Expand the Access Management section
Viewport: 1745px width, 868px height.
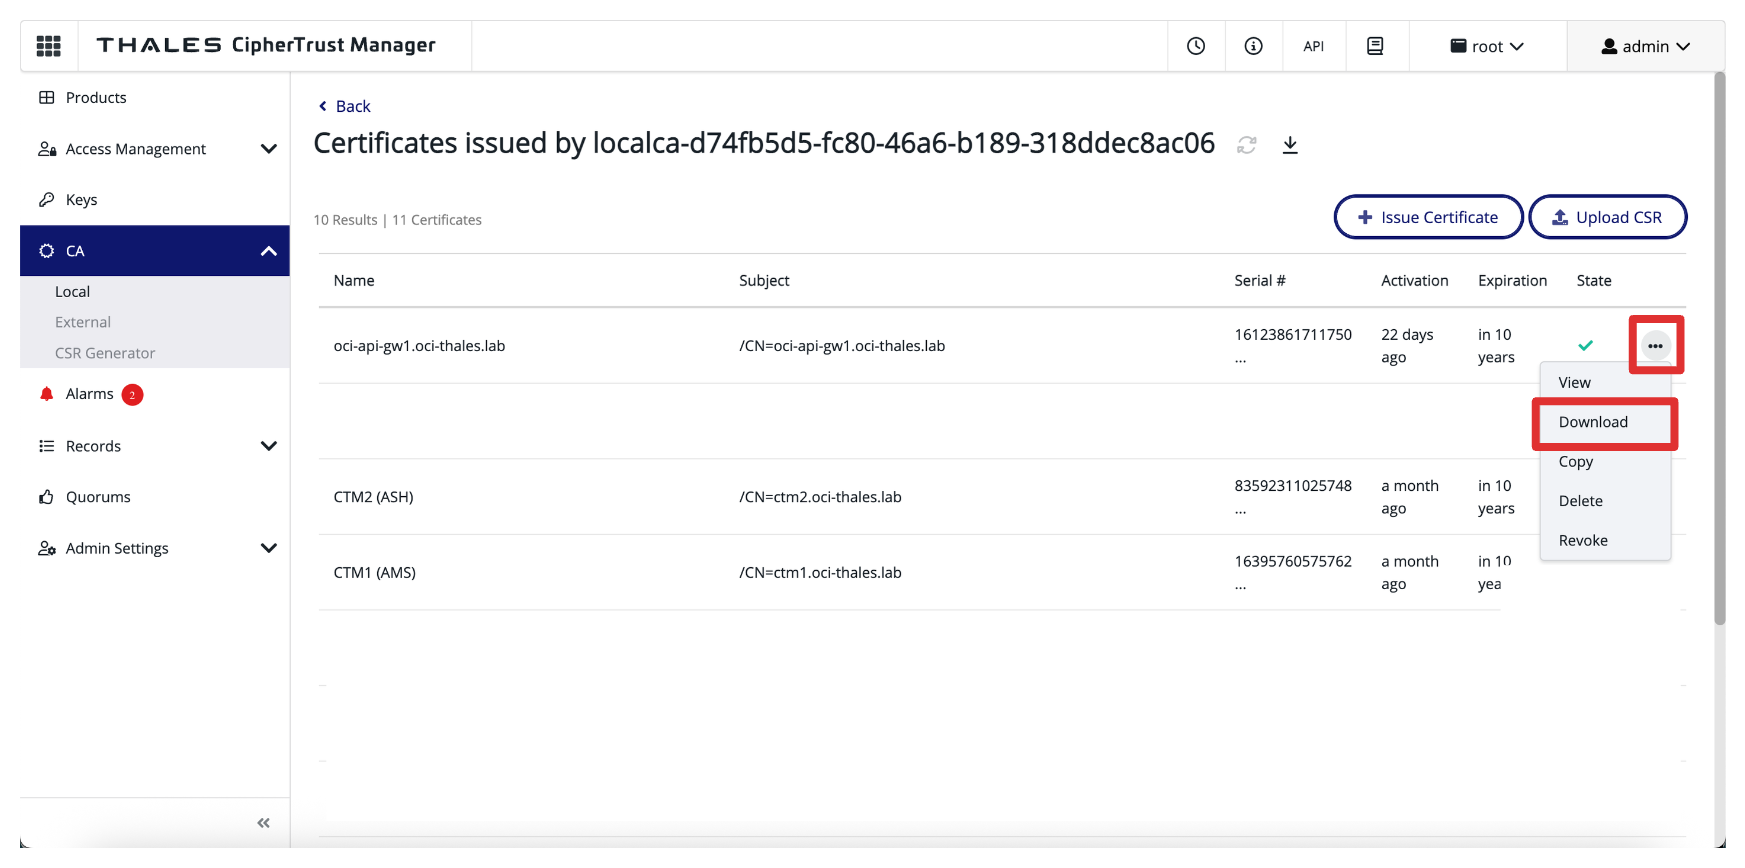268,149
